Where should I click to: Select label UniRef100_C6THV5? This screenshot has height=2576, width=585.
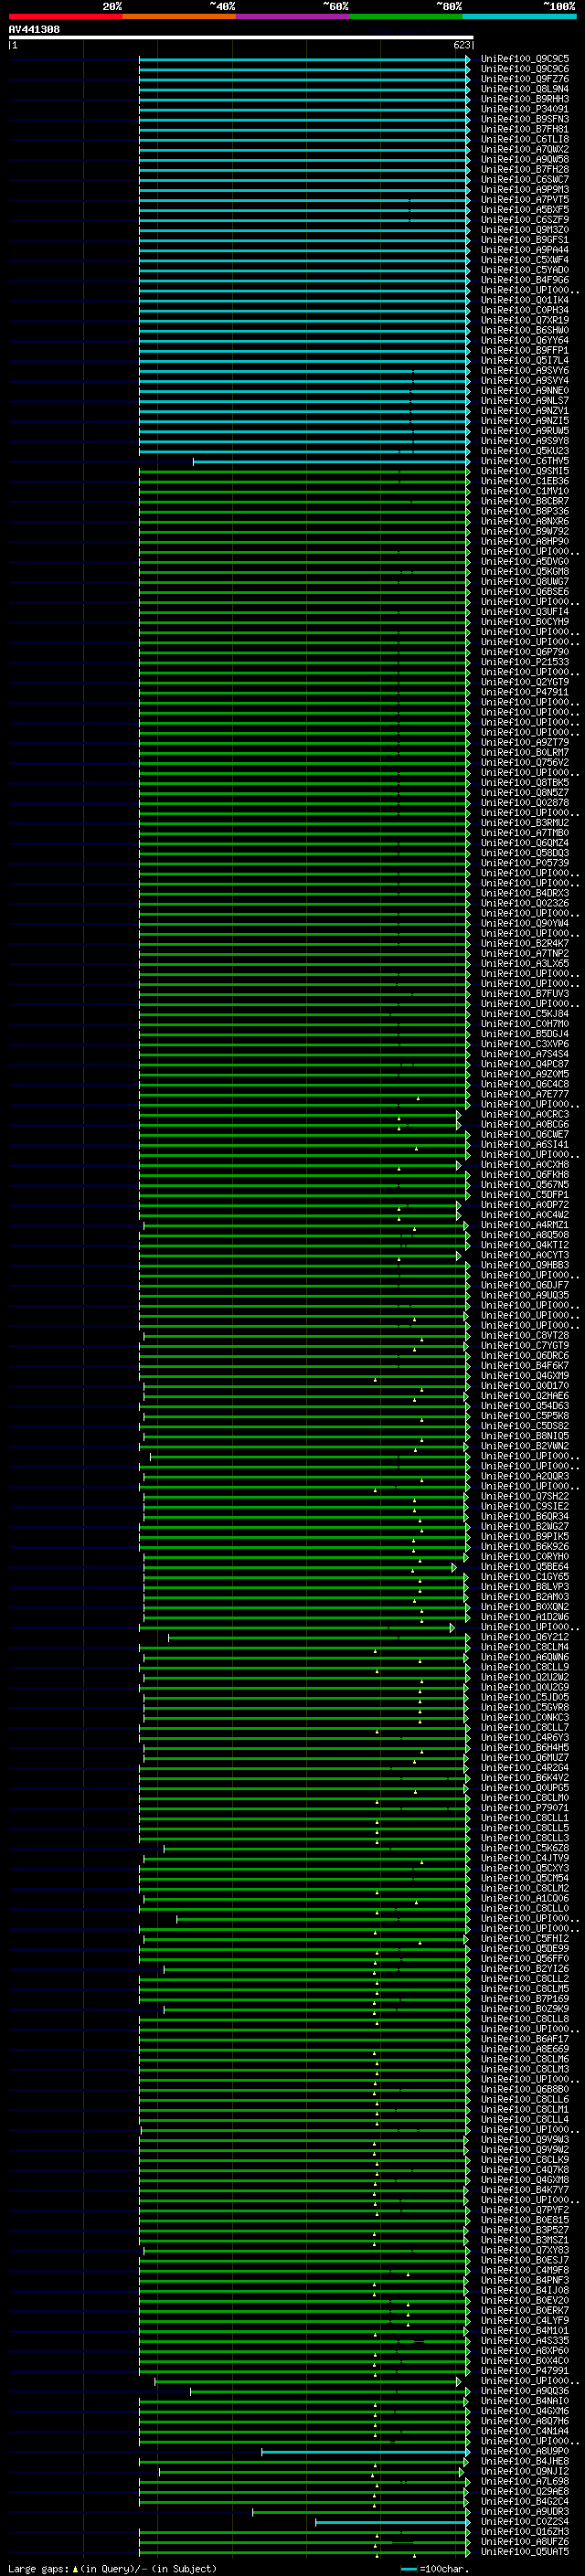pos(525,461)
